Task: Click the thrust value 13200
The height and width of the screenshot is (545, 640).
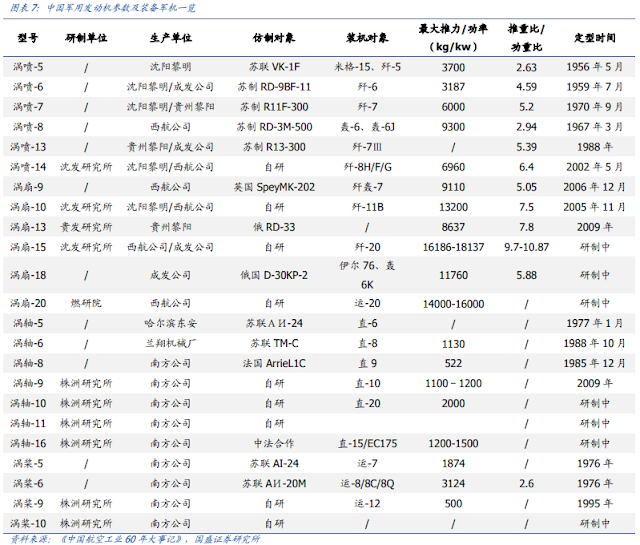Action: click(453, 207)
